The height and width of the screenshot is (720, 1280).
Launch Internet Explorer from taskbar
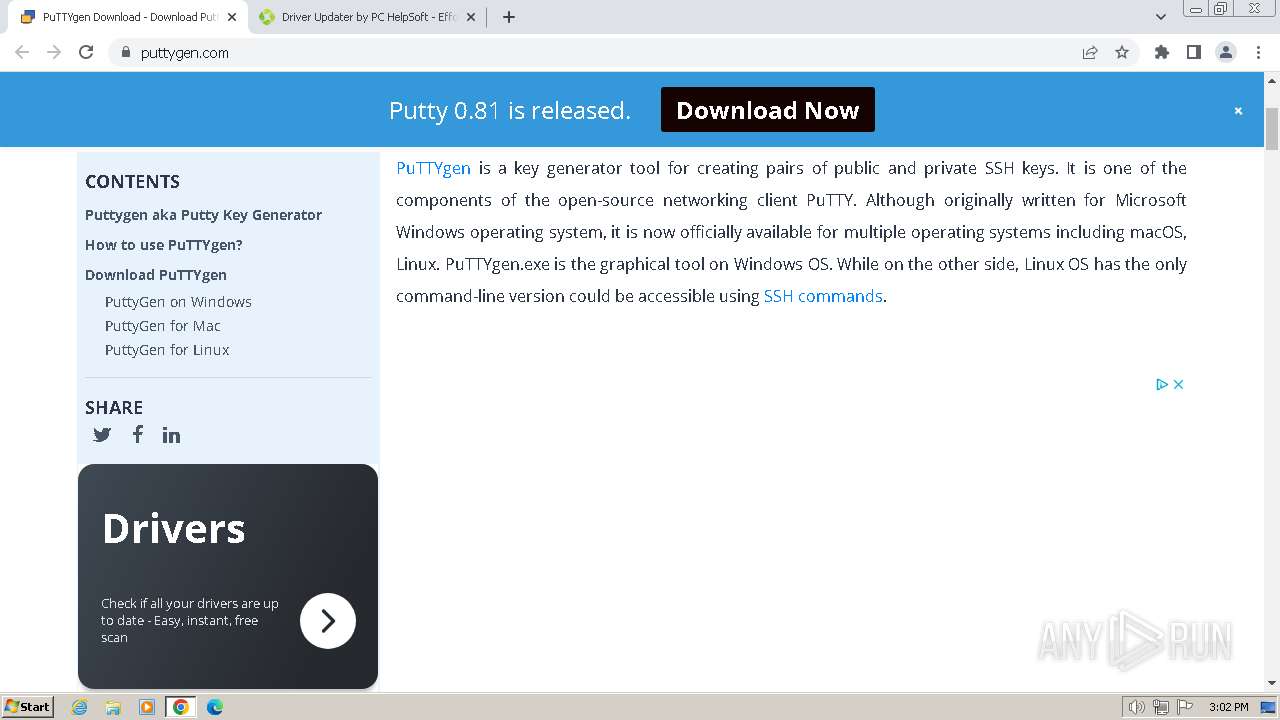click(79, 707)
